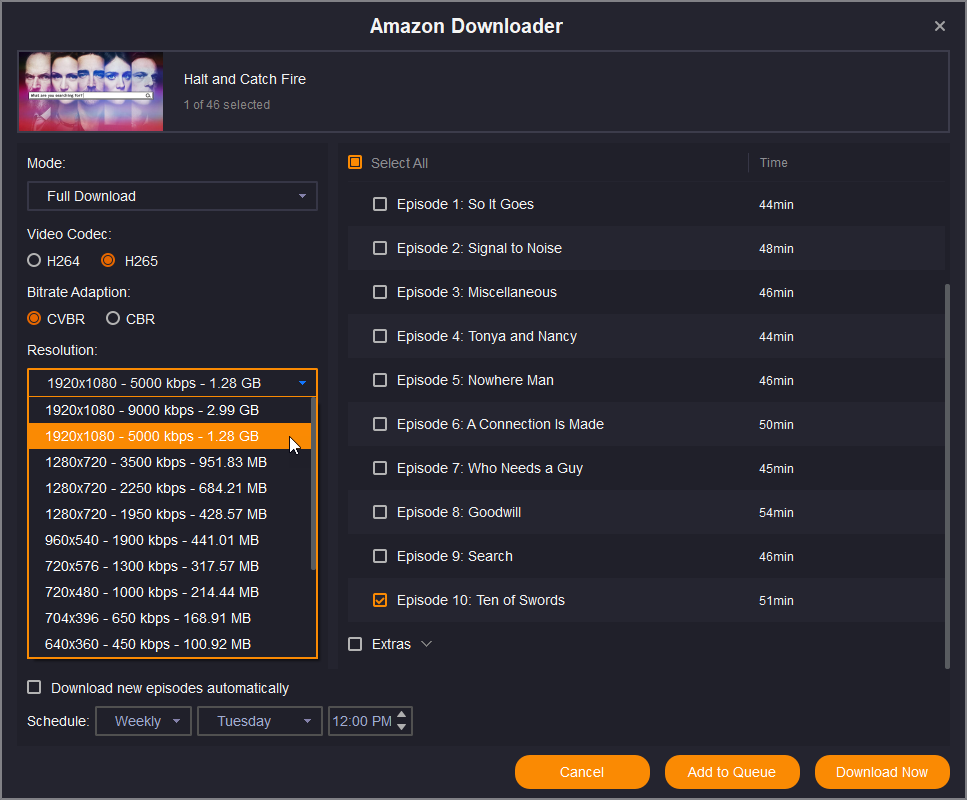This screenshot has height=800, width=967.
Task: Check Episode 1: So It Goes
Action: (x=380, y=204)
